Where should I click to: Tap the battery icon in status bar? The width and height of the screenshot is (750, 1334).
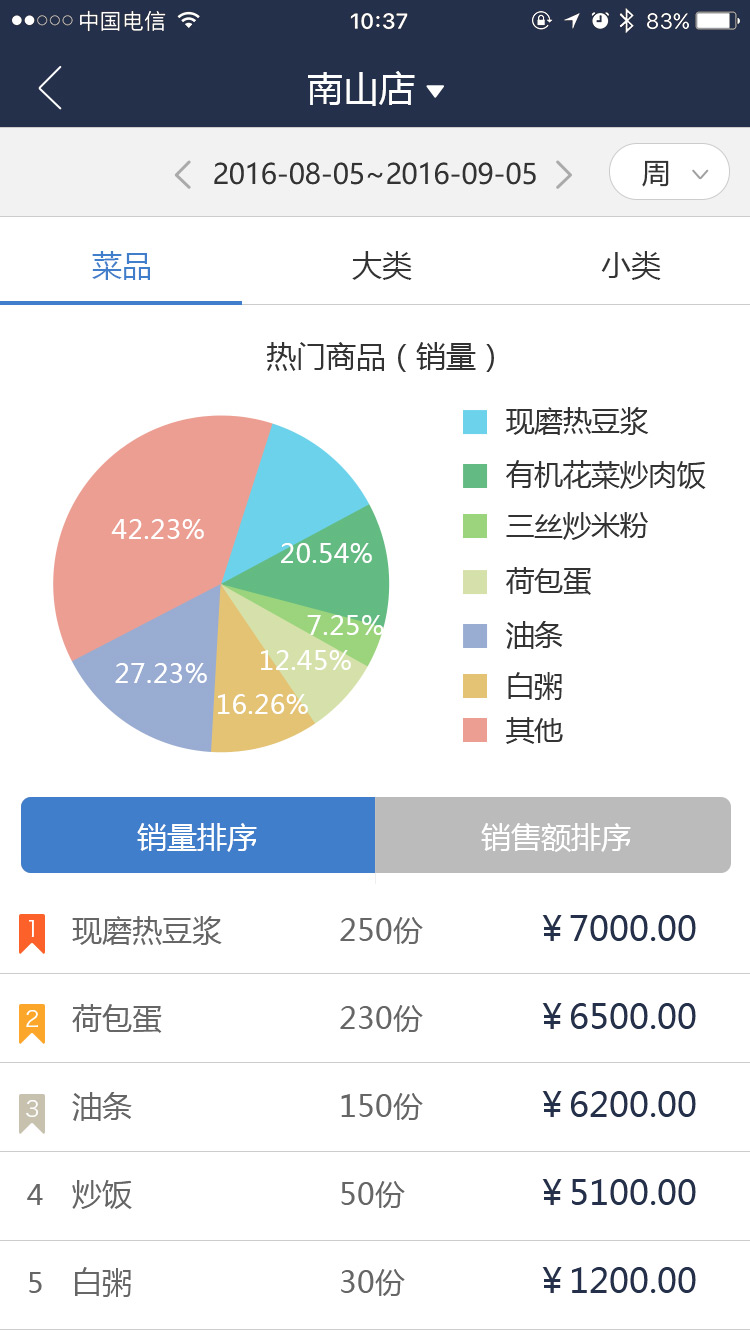717,21
